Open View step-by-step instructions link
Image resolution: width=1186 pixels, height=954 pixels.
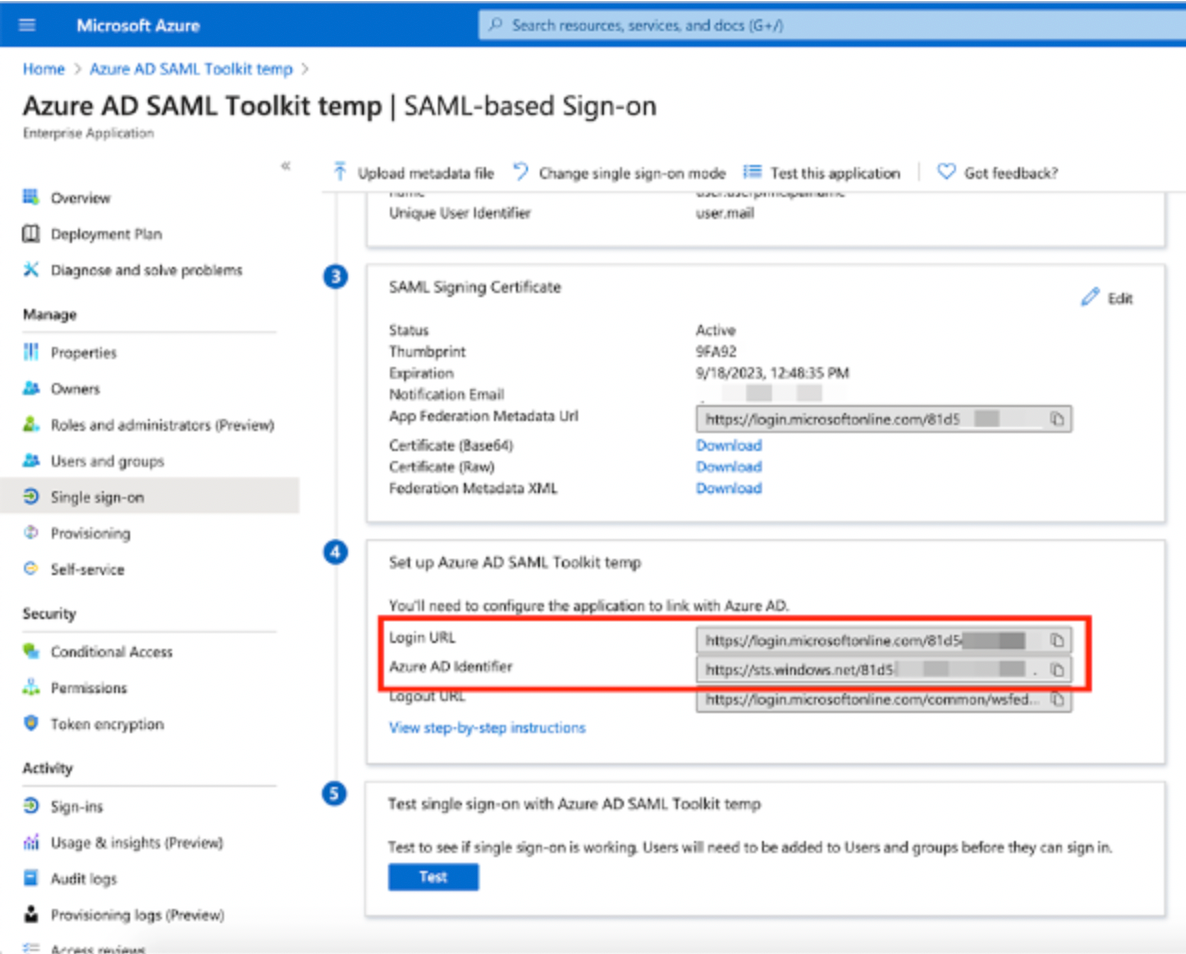click(x=487, y=728)
